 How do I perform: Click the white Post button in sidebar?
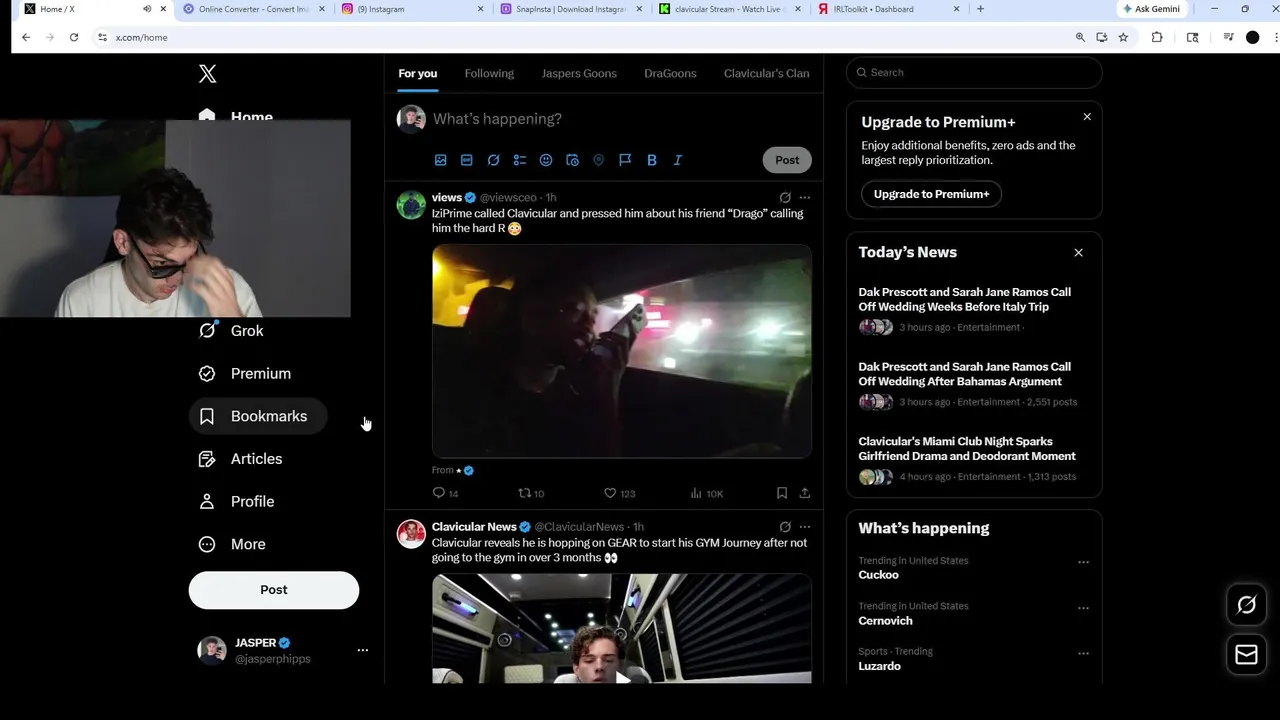[273, 590]
